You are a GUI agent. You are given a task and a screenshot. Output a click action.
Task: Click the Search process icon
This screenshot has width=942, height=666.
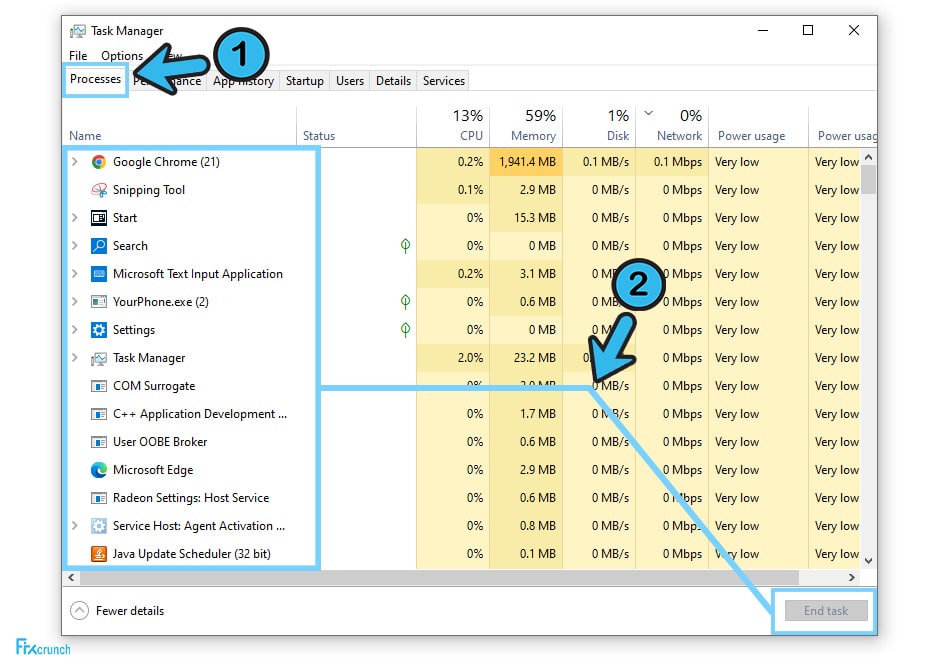99,246
